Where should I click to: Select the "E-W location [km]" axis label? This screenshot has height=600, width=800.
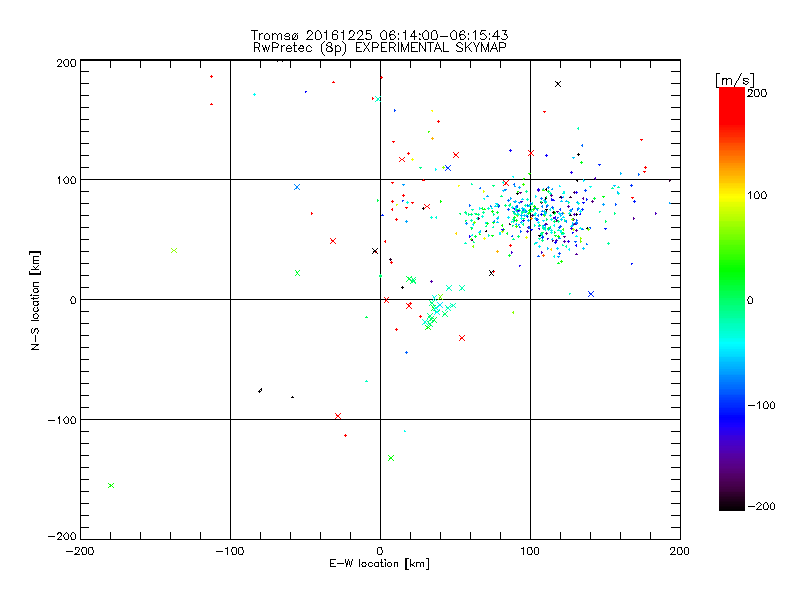point(379,563)
